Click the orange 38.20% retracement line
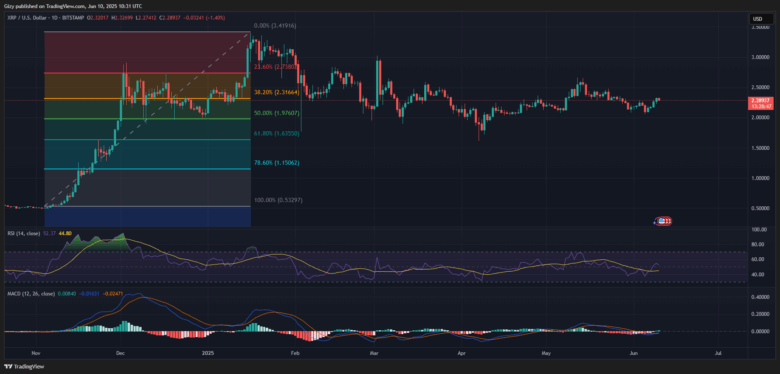This screenshot has height=374, width=780. tap(148, 98)
